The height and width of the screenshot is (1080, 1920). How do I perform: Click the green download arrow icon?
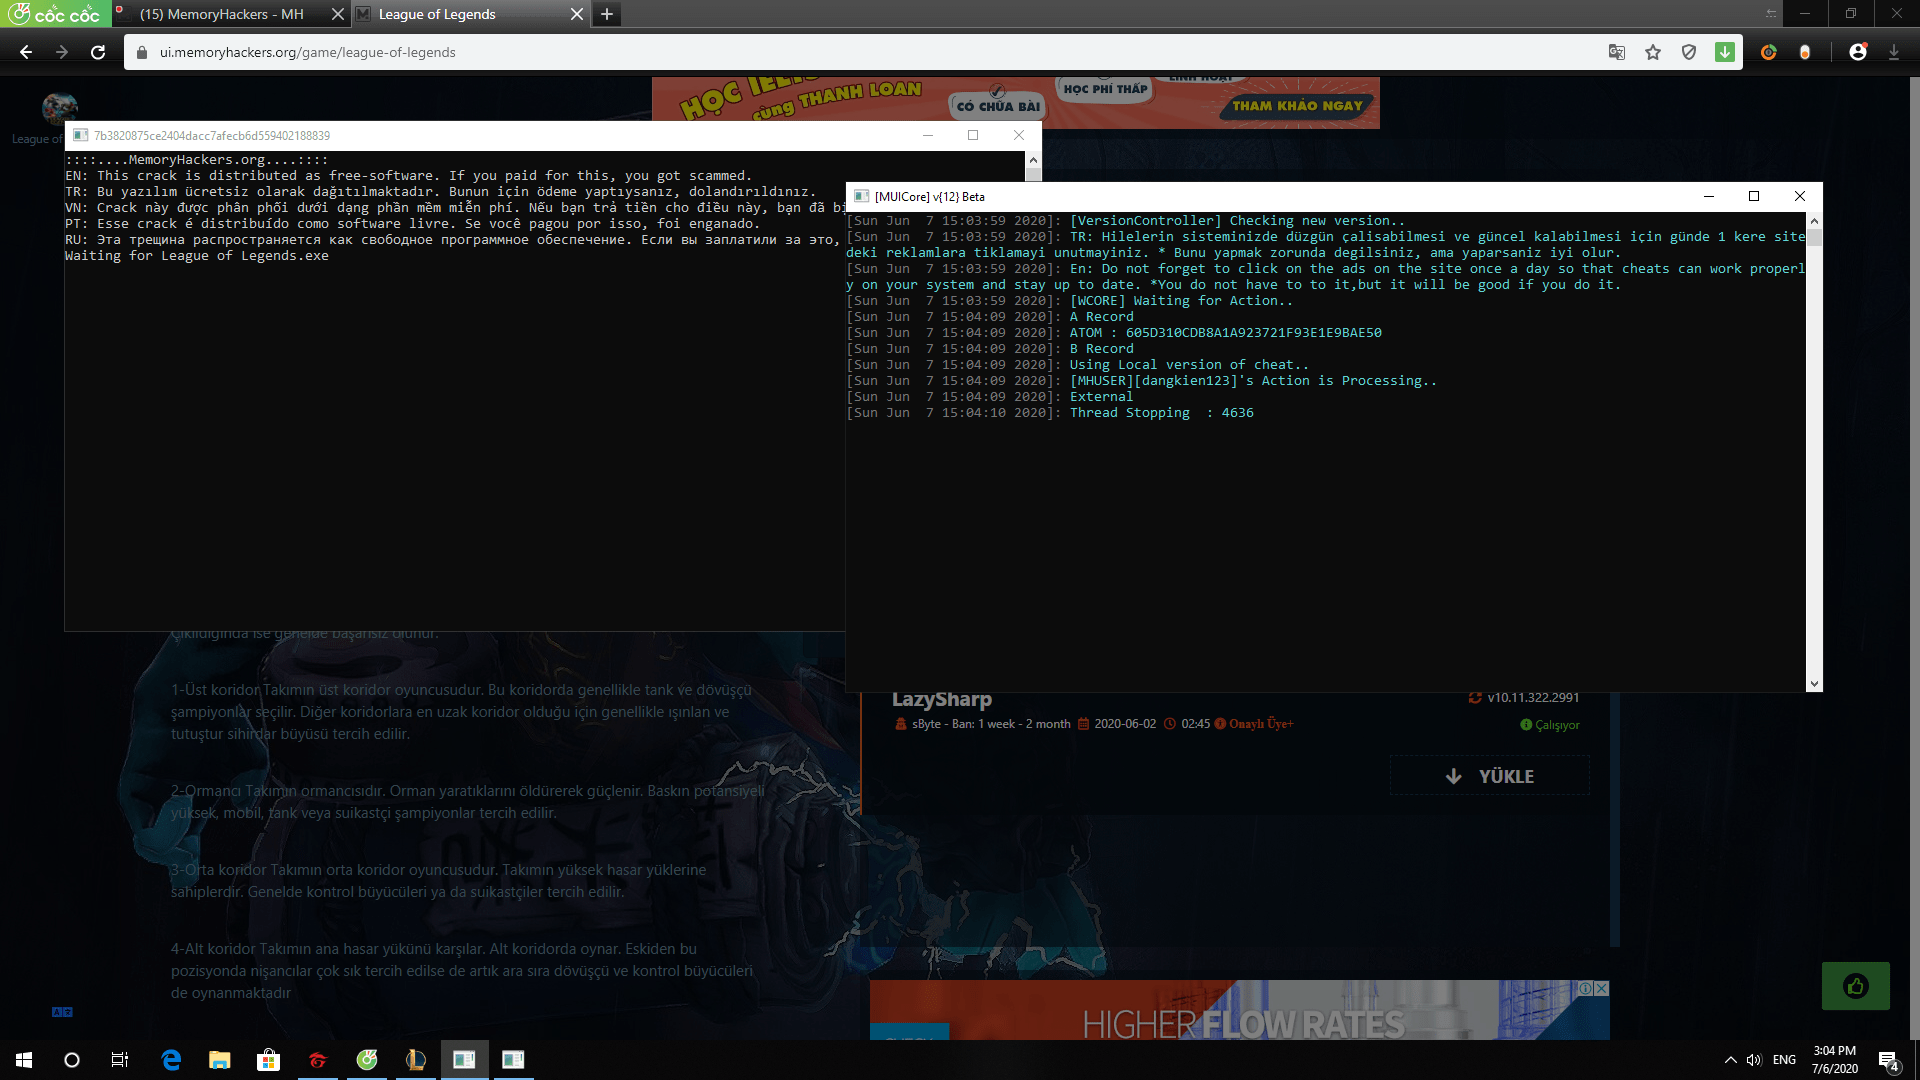pos(1725,52)
